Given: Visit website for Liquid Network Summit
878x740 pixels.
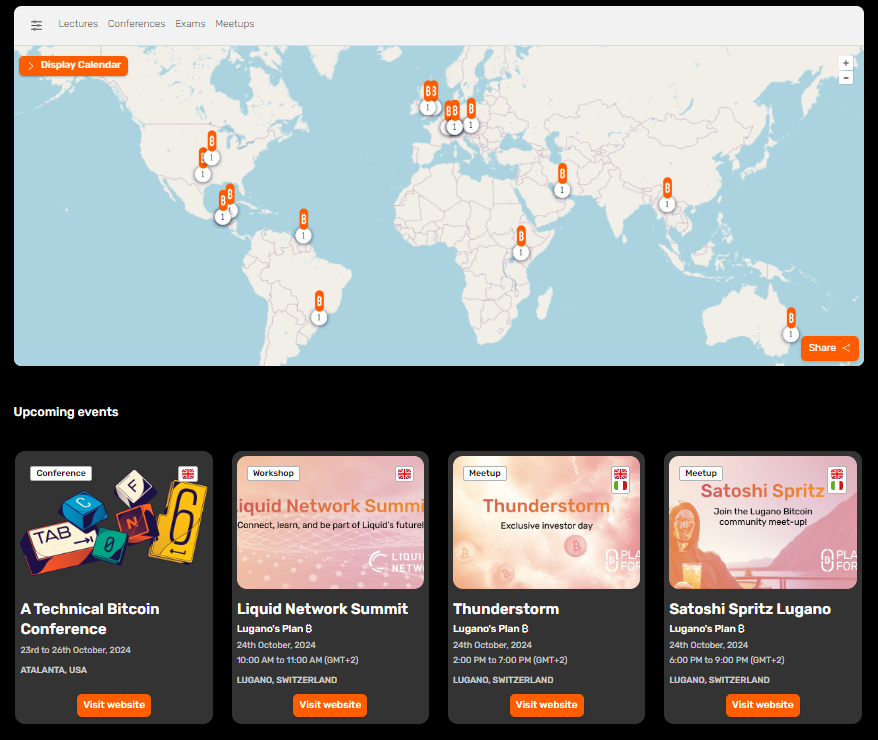Looking at the screenshot, I should [330, 705].
